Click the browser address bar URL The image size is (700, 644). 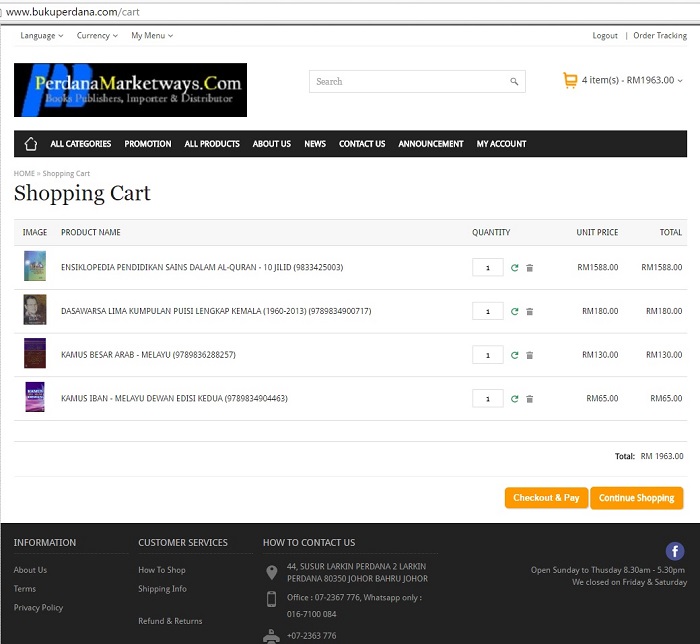pyautogui.click(x=73, y=12)
